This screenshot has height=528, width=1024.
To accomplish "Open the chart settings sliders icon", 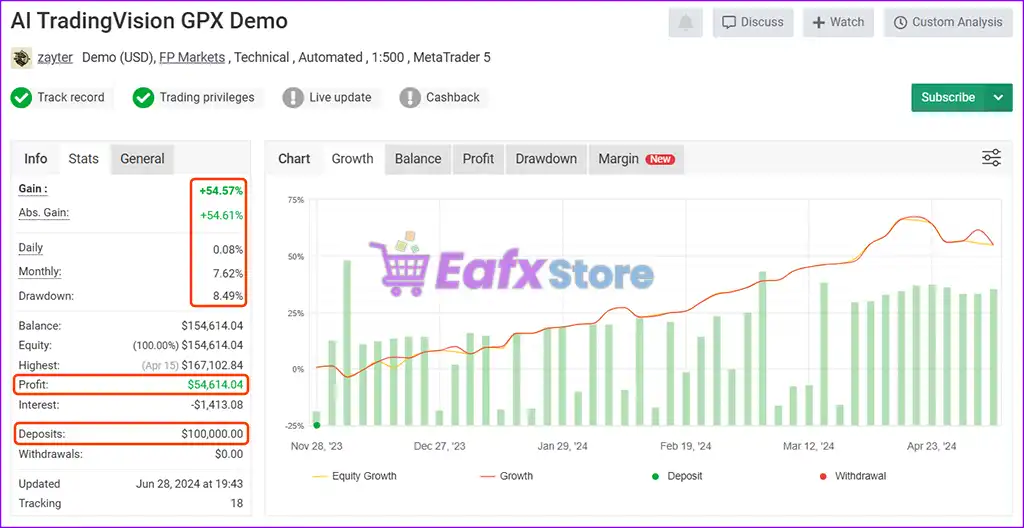I will pyautogui.click(x=991, y=158).
